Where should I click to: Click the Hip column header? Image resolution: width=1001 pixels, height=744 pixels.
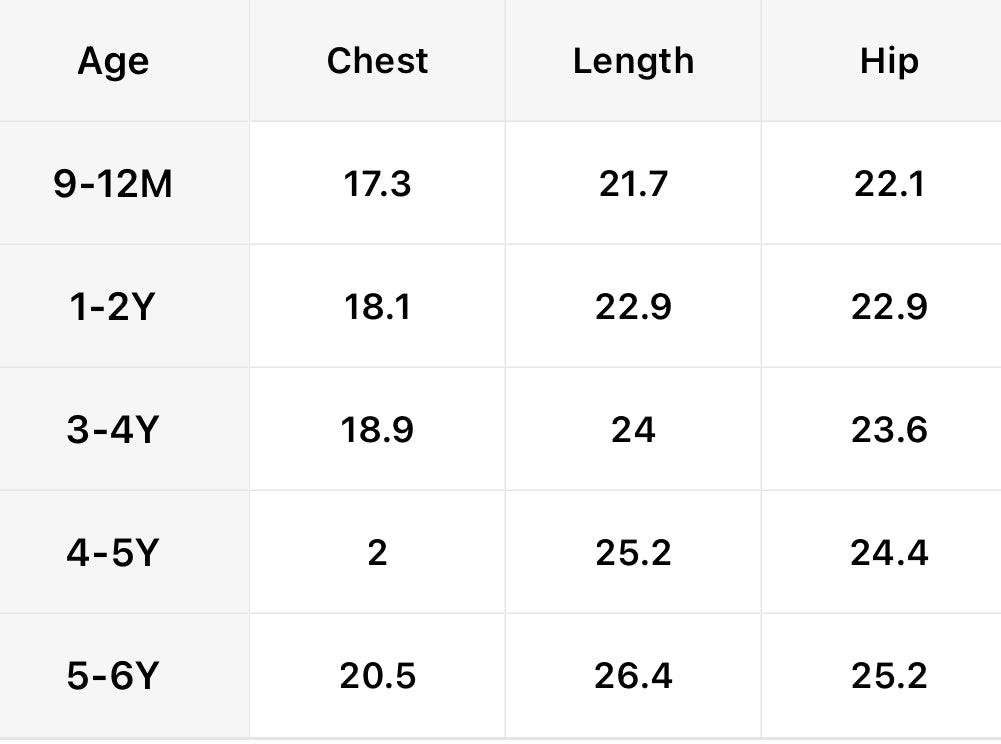click(x=888, y=61)
